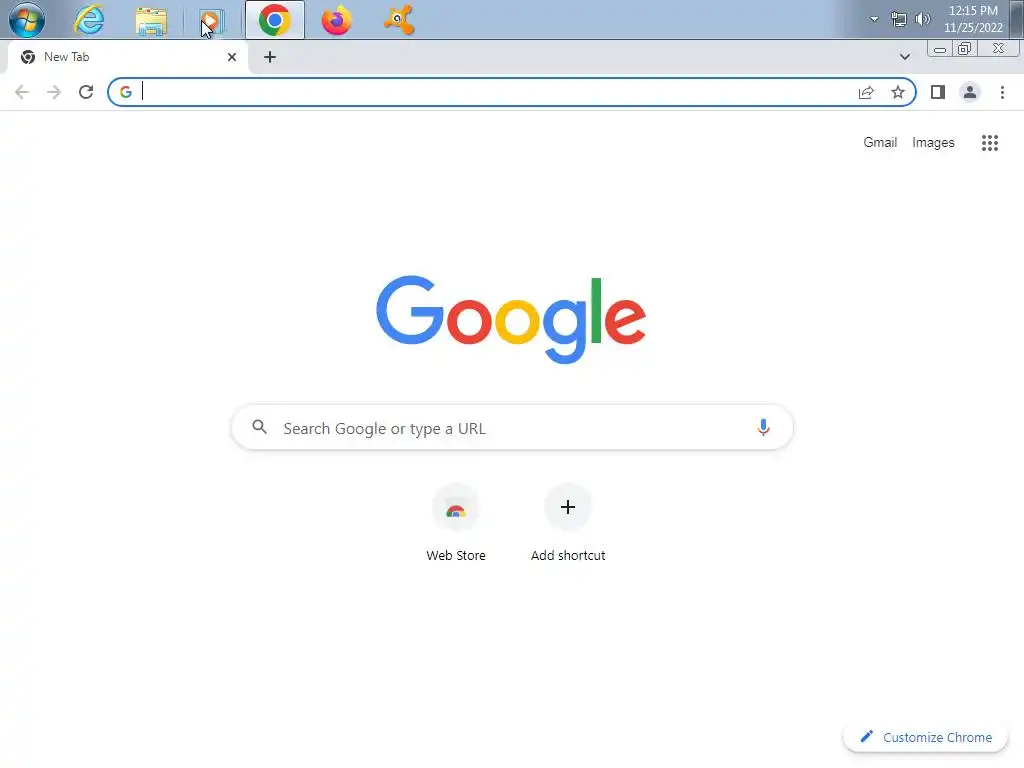Launch Firefox from the taskbar
The height and width of the screenshot is (768, 1024).
point(336,20)
